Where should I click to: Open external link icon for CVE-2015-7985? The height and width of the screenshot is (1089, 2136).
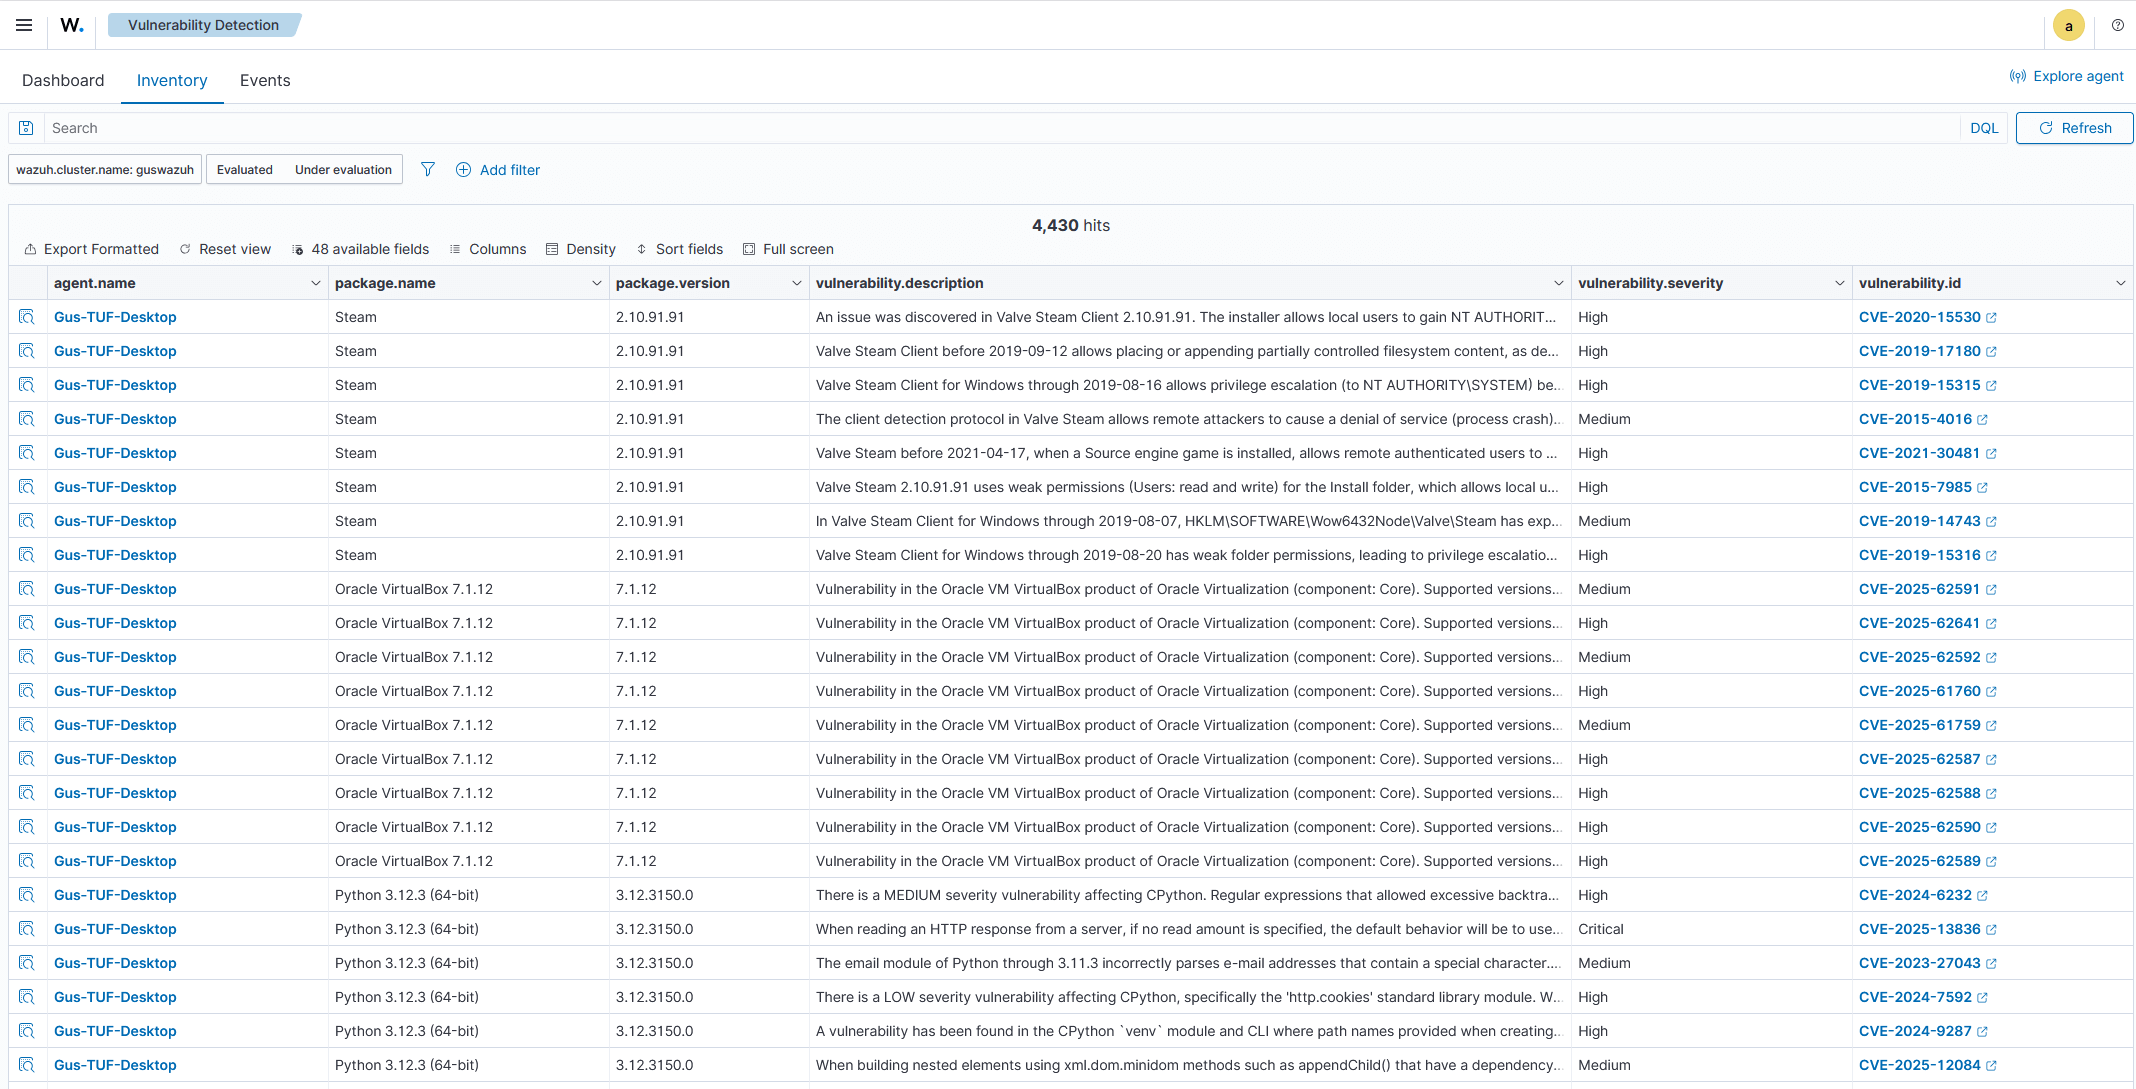(x=1982, y=488)
